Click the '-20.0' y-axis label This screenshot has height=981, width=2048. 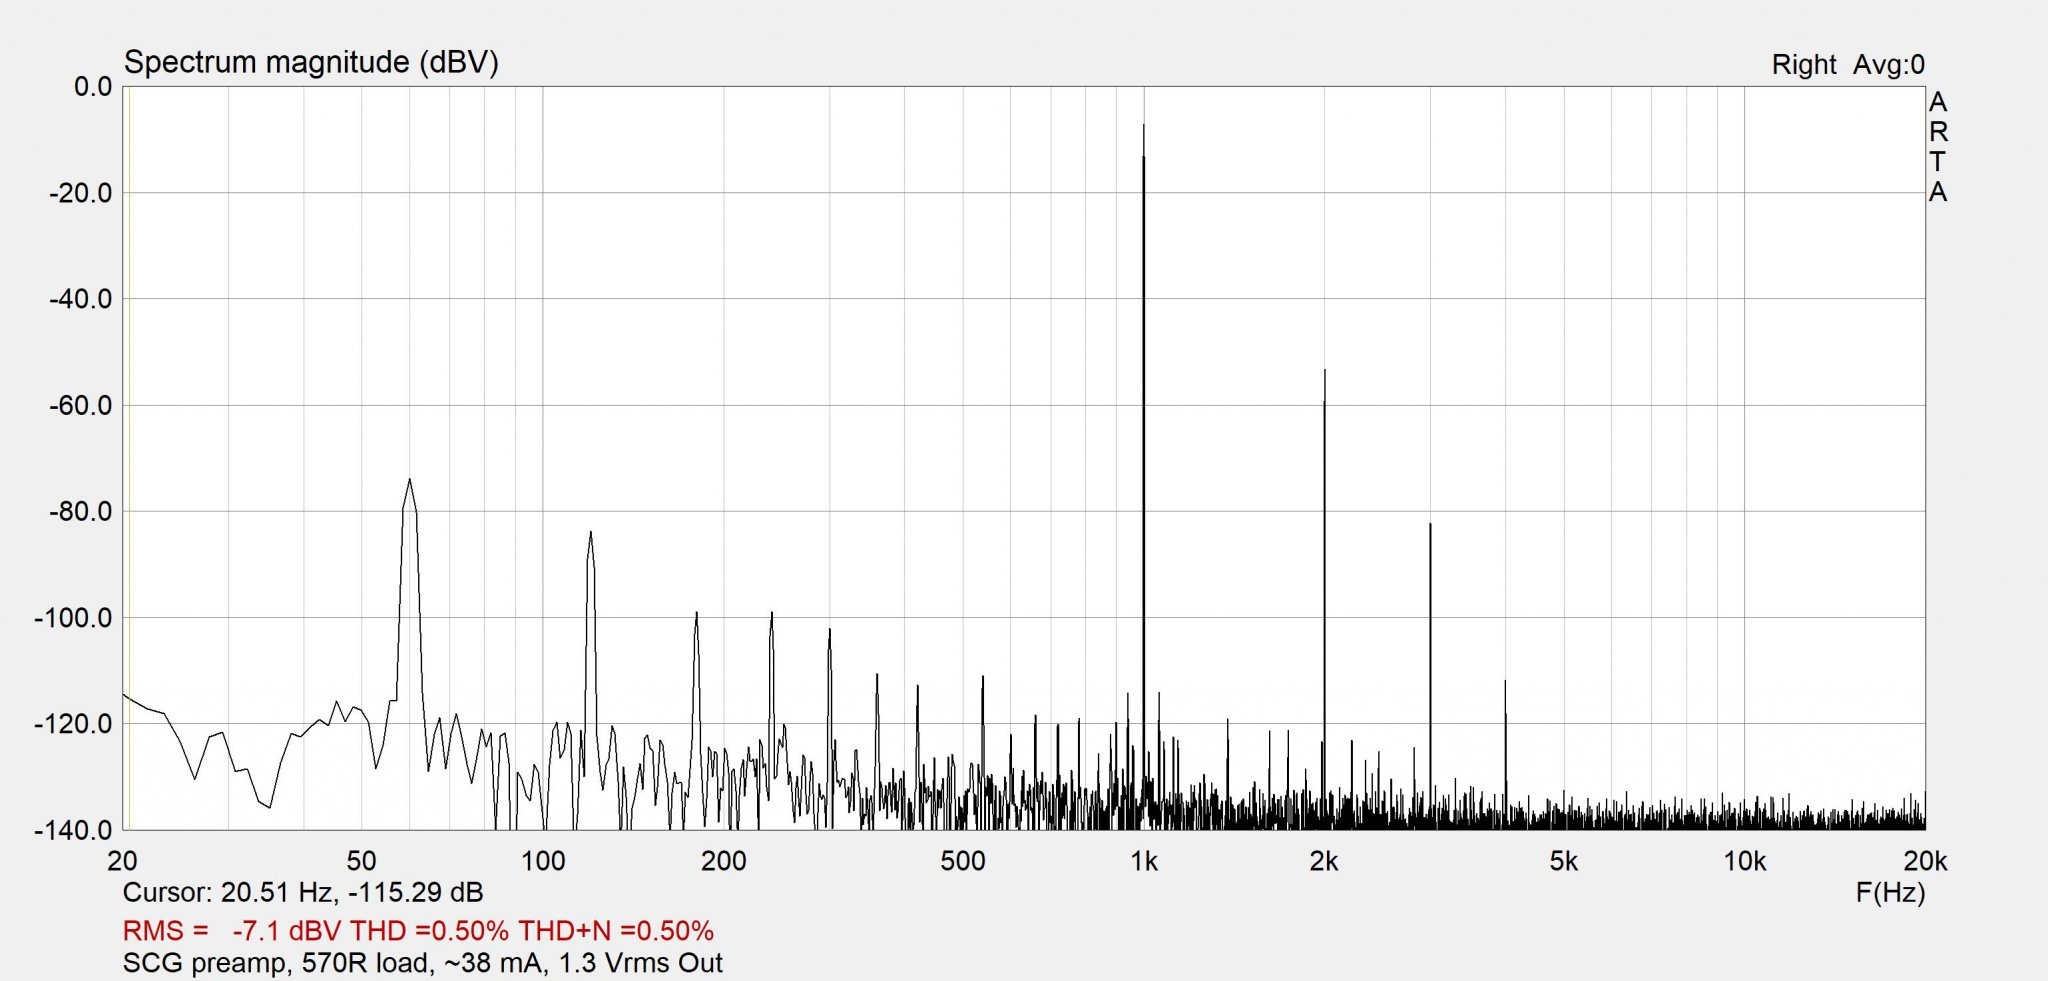[x=81, y=193]
